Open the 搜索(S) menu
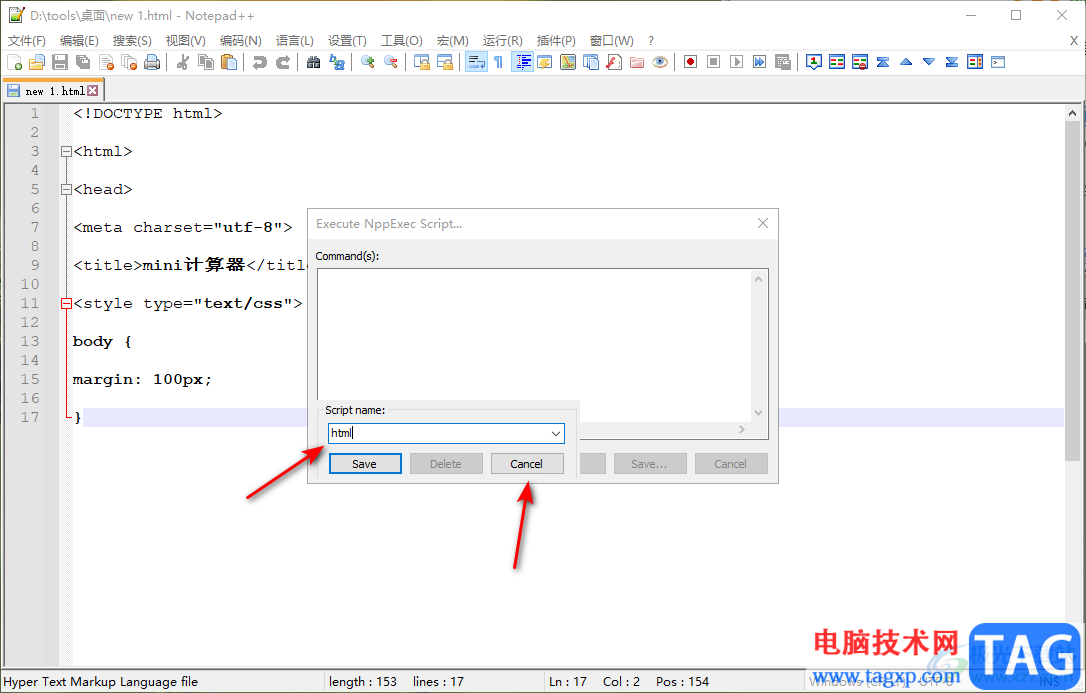Screen dimensions: 1086x693 [132, 41]
